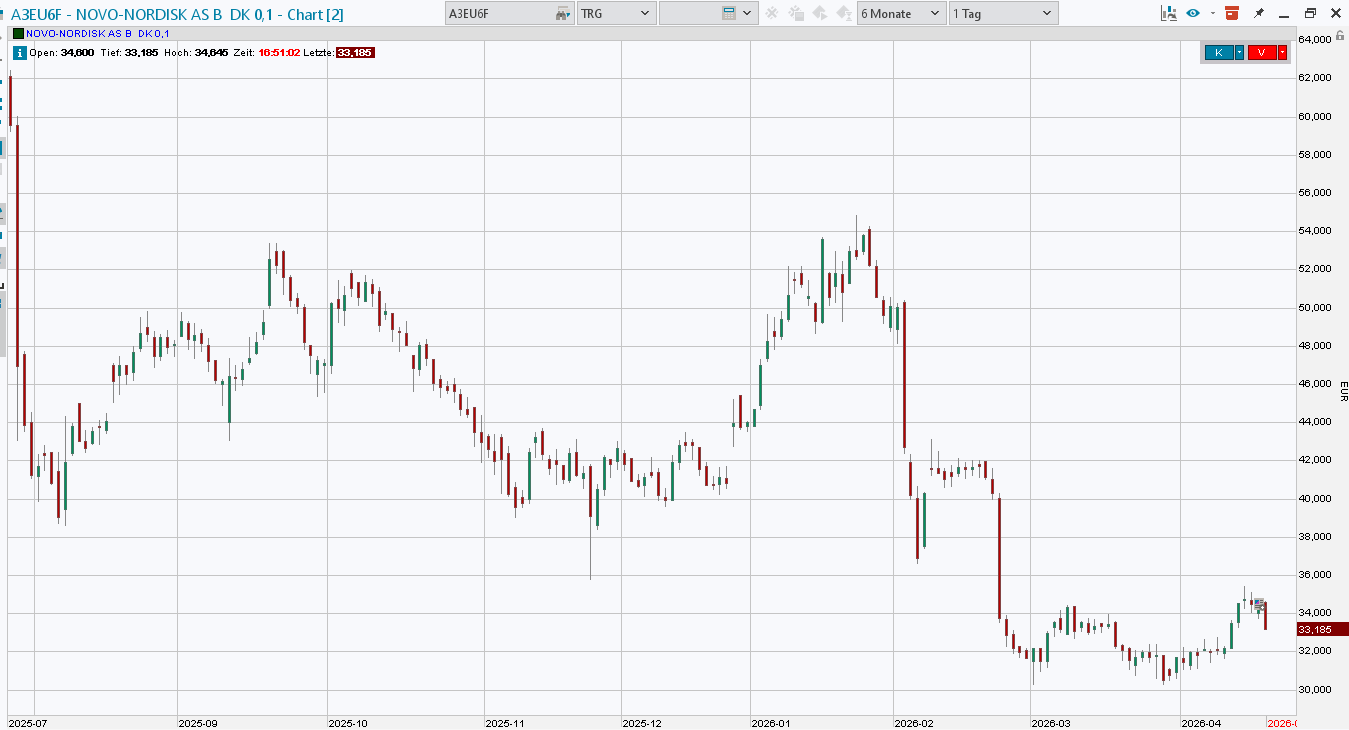The width and height of the screenshot is (1349, 730).
Task: Toggle the eye visibility icon
Action: 1192,13
